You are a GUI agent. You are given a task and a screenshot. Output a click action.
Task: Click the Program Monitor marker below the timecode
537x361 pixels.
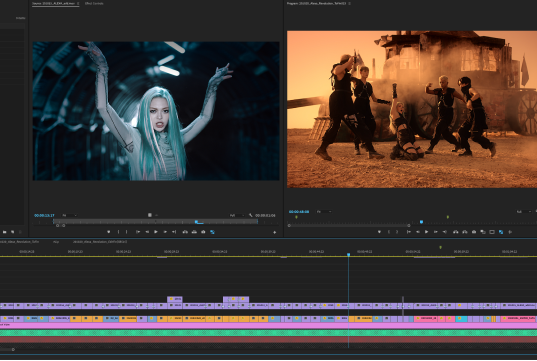[x=297, y=217]
